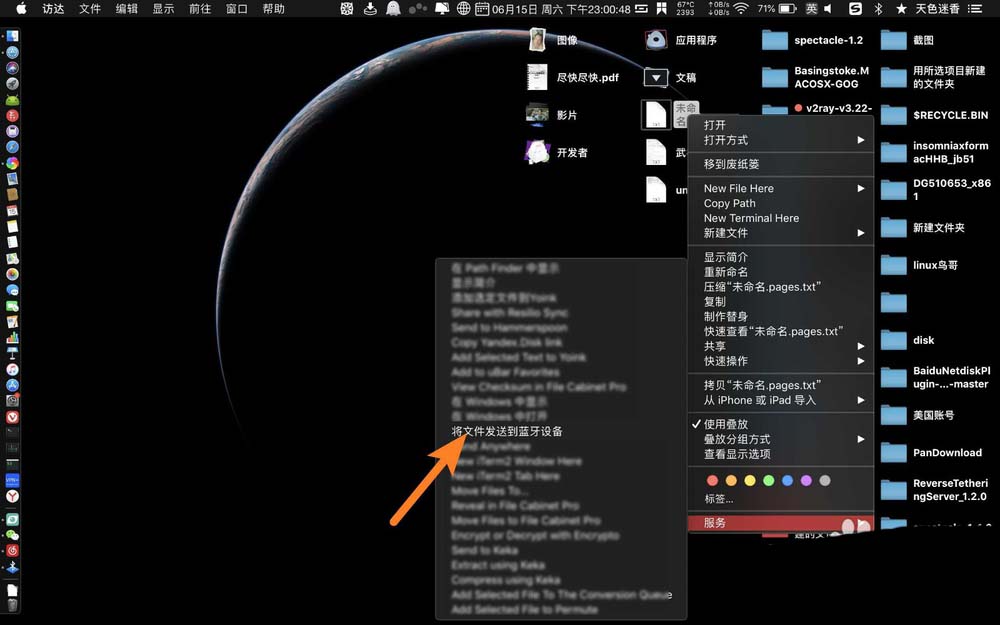Apply the blue tag color
This screenshot has width=1000, height=625.
tap(788, 480)
